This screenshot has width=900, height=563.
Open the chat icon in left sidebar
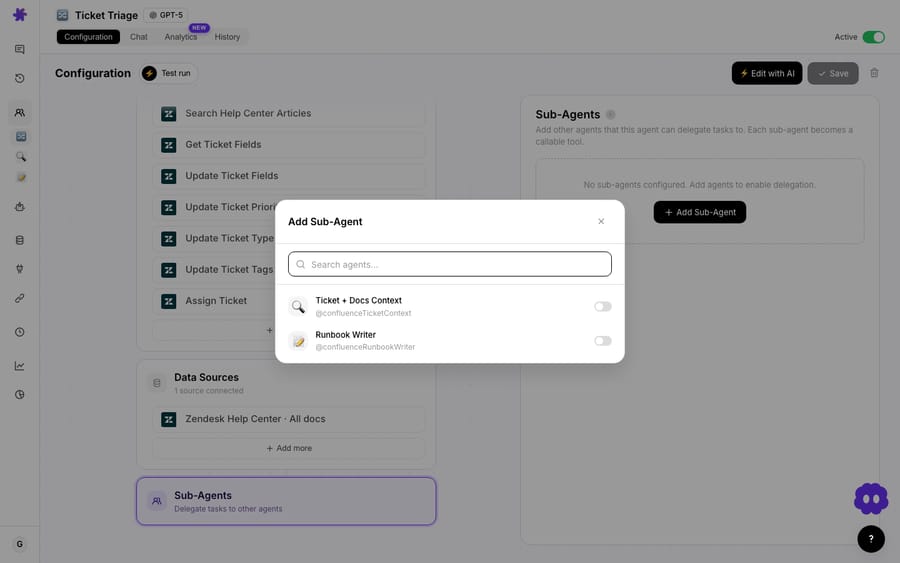pyautogui.click(x=20, y=49)
